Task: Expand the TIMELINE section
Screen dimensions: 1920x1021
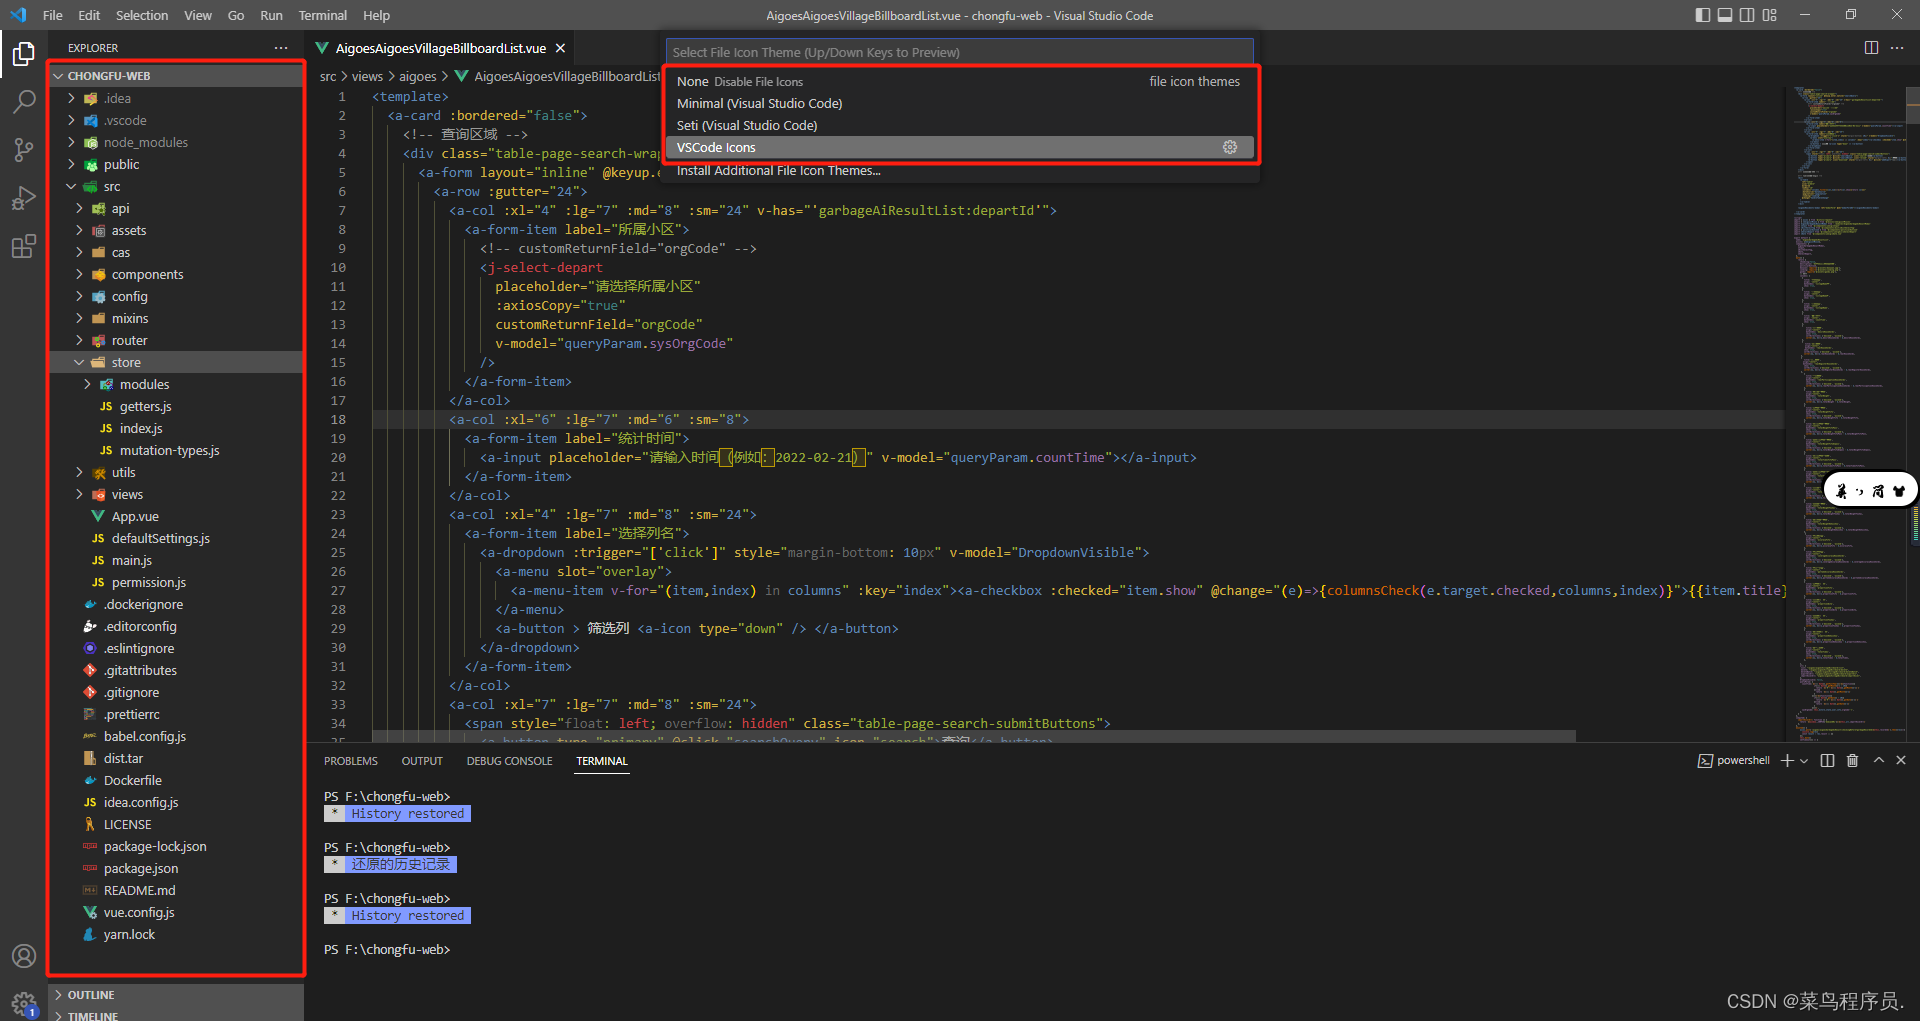Action: tap(177, 1015)
